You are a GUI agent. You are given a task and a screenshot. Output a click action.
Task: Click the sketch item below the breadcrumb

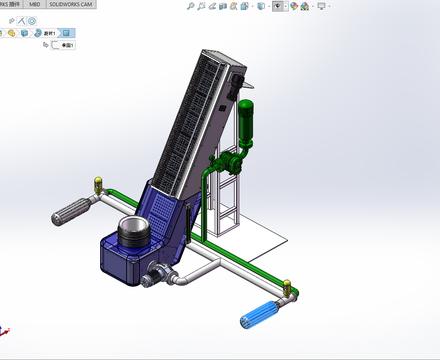coord(63,45)
